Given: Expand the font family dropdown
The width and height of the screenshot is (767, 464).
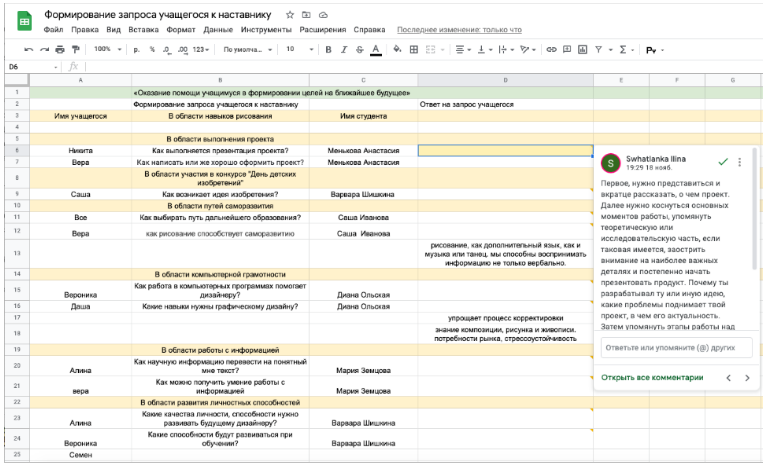Looking at the screenshot, I should (246, 49).
